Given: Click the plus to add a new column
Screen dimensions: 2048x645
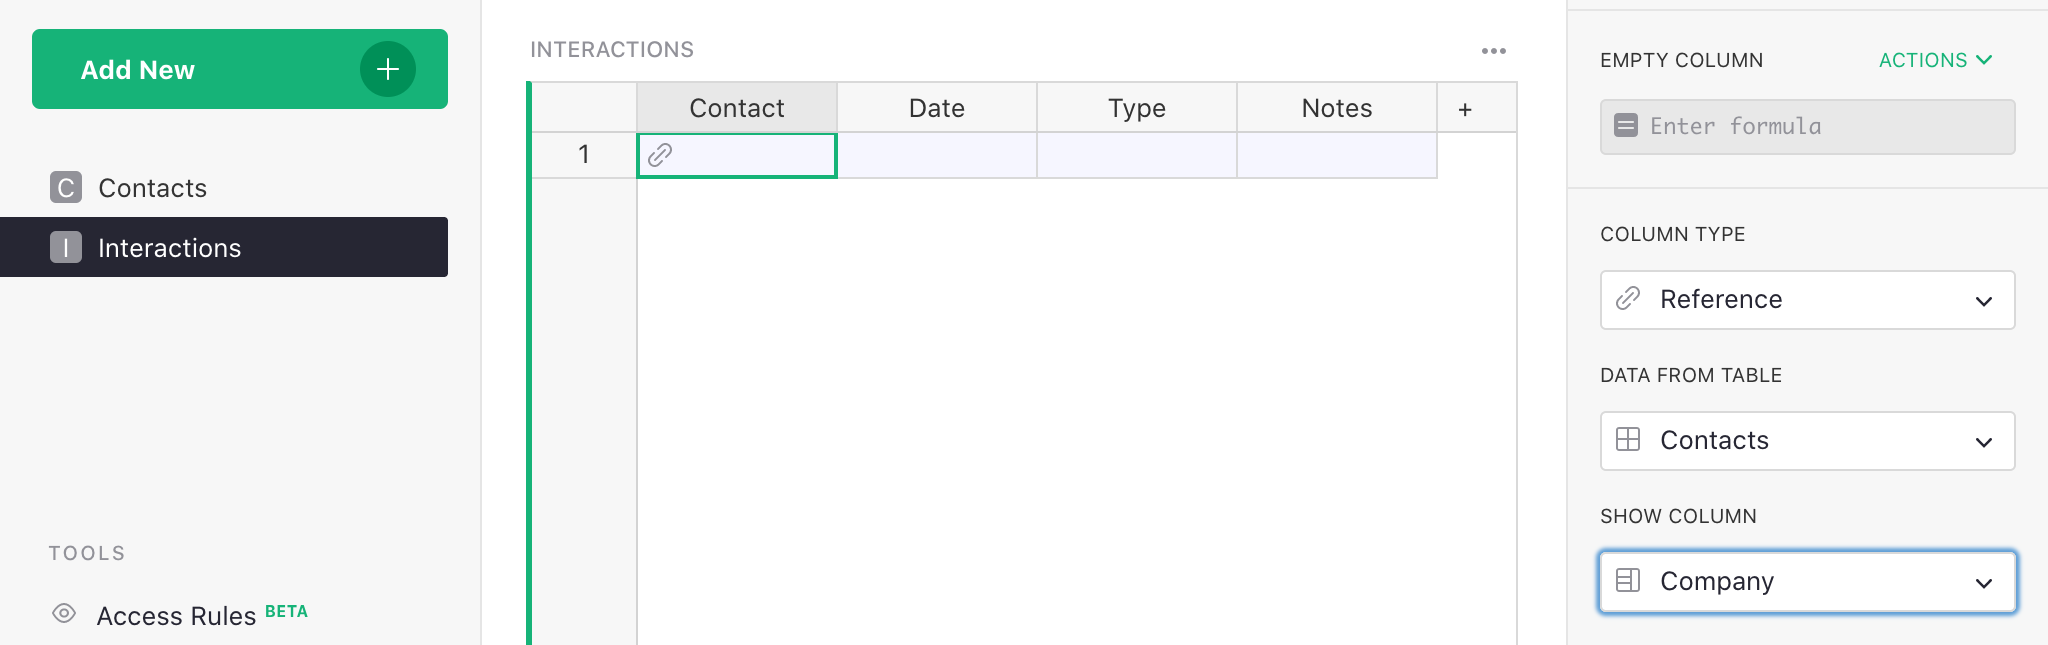Looking at the screenshot, I should (1463, 107).
